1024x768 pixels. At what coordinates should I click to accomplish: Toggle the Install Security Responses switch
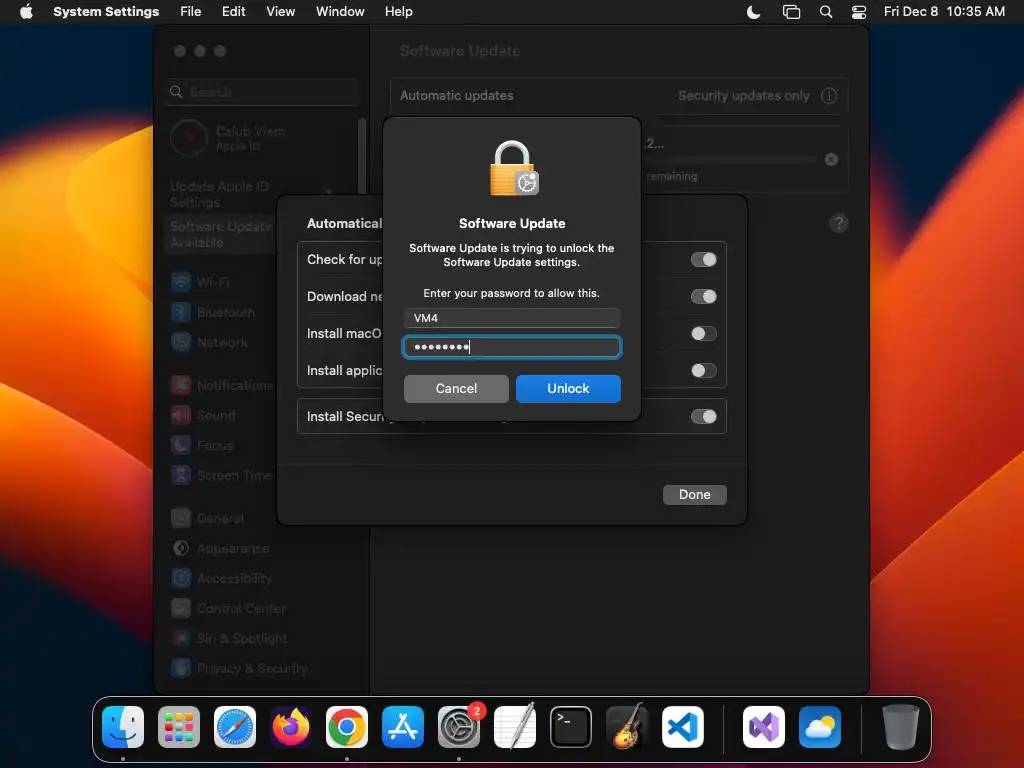703,417
